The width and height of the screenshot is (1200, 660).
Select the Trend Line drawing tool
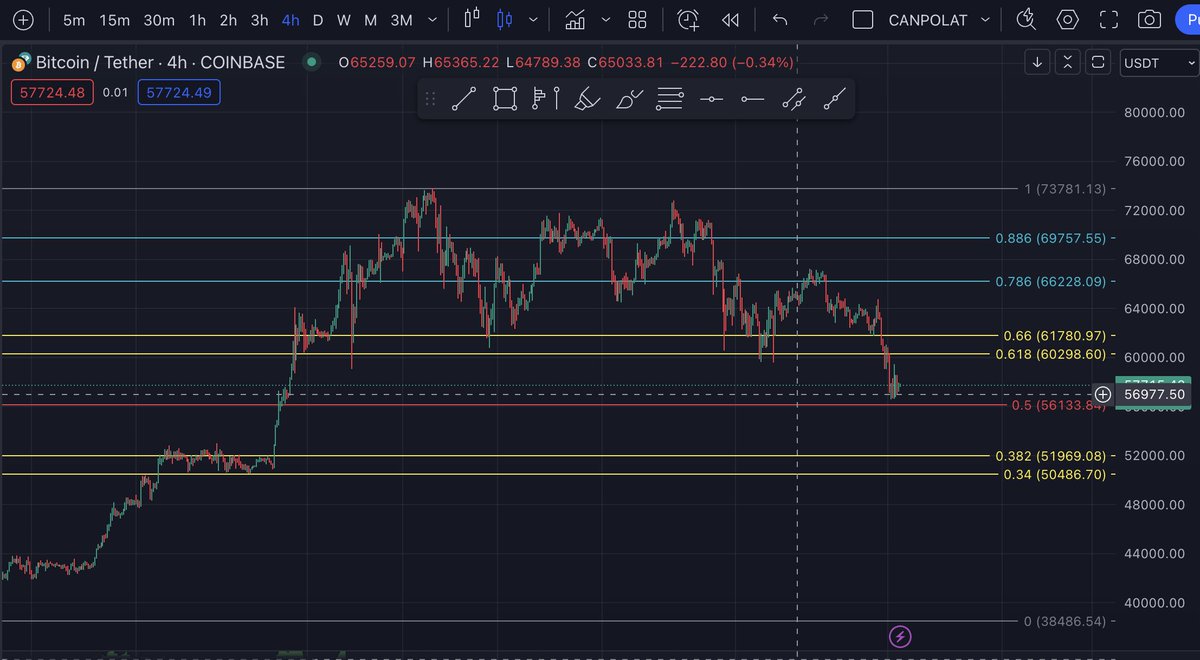tap(463, 98)
